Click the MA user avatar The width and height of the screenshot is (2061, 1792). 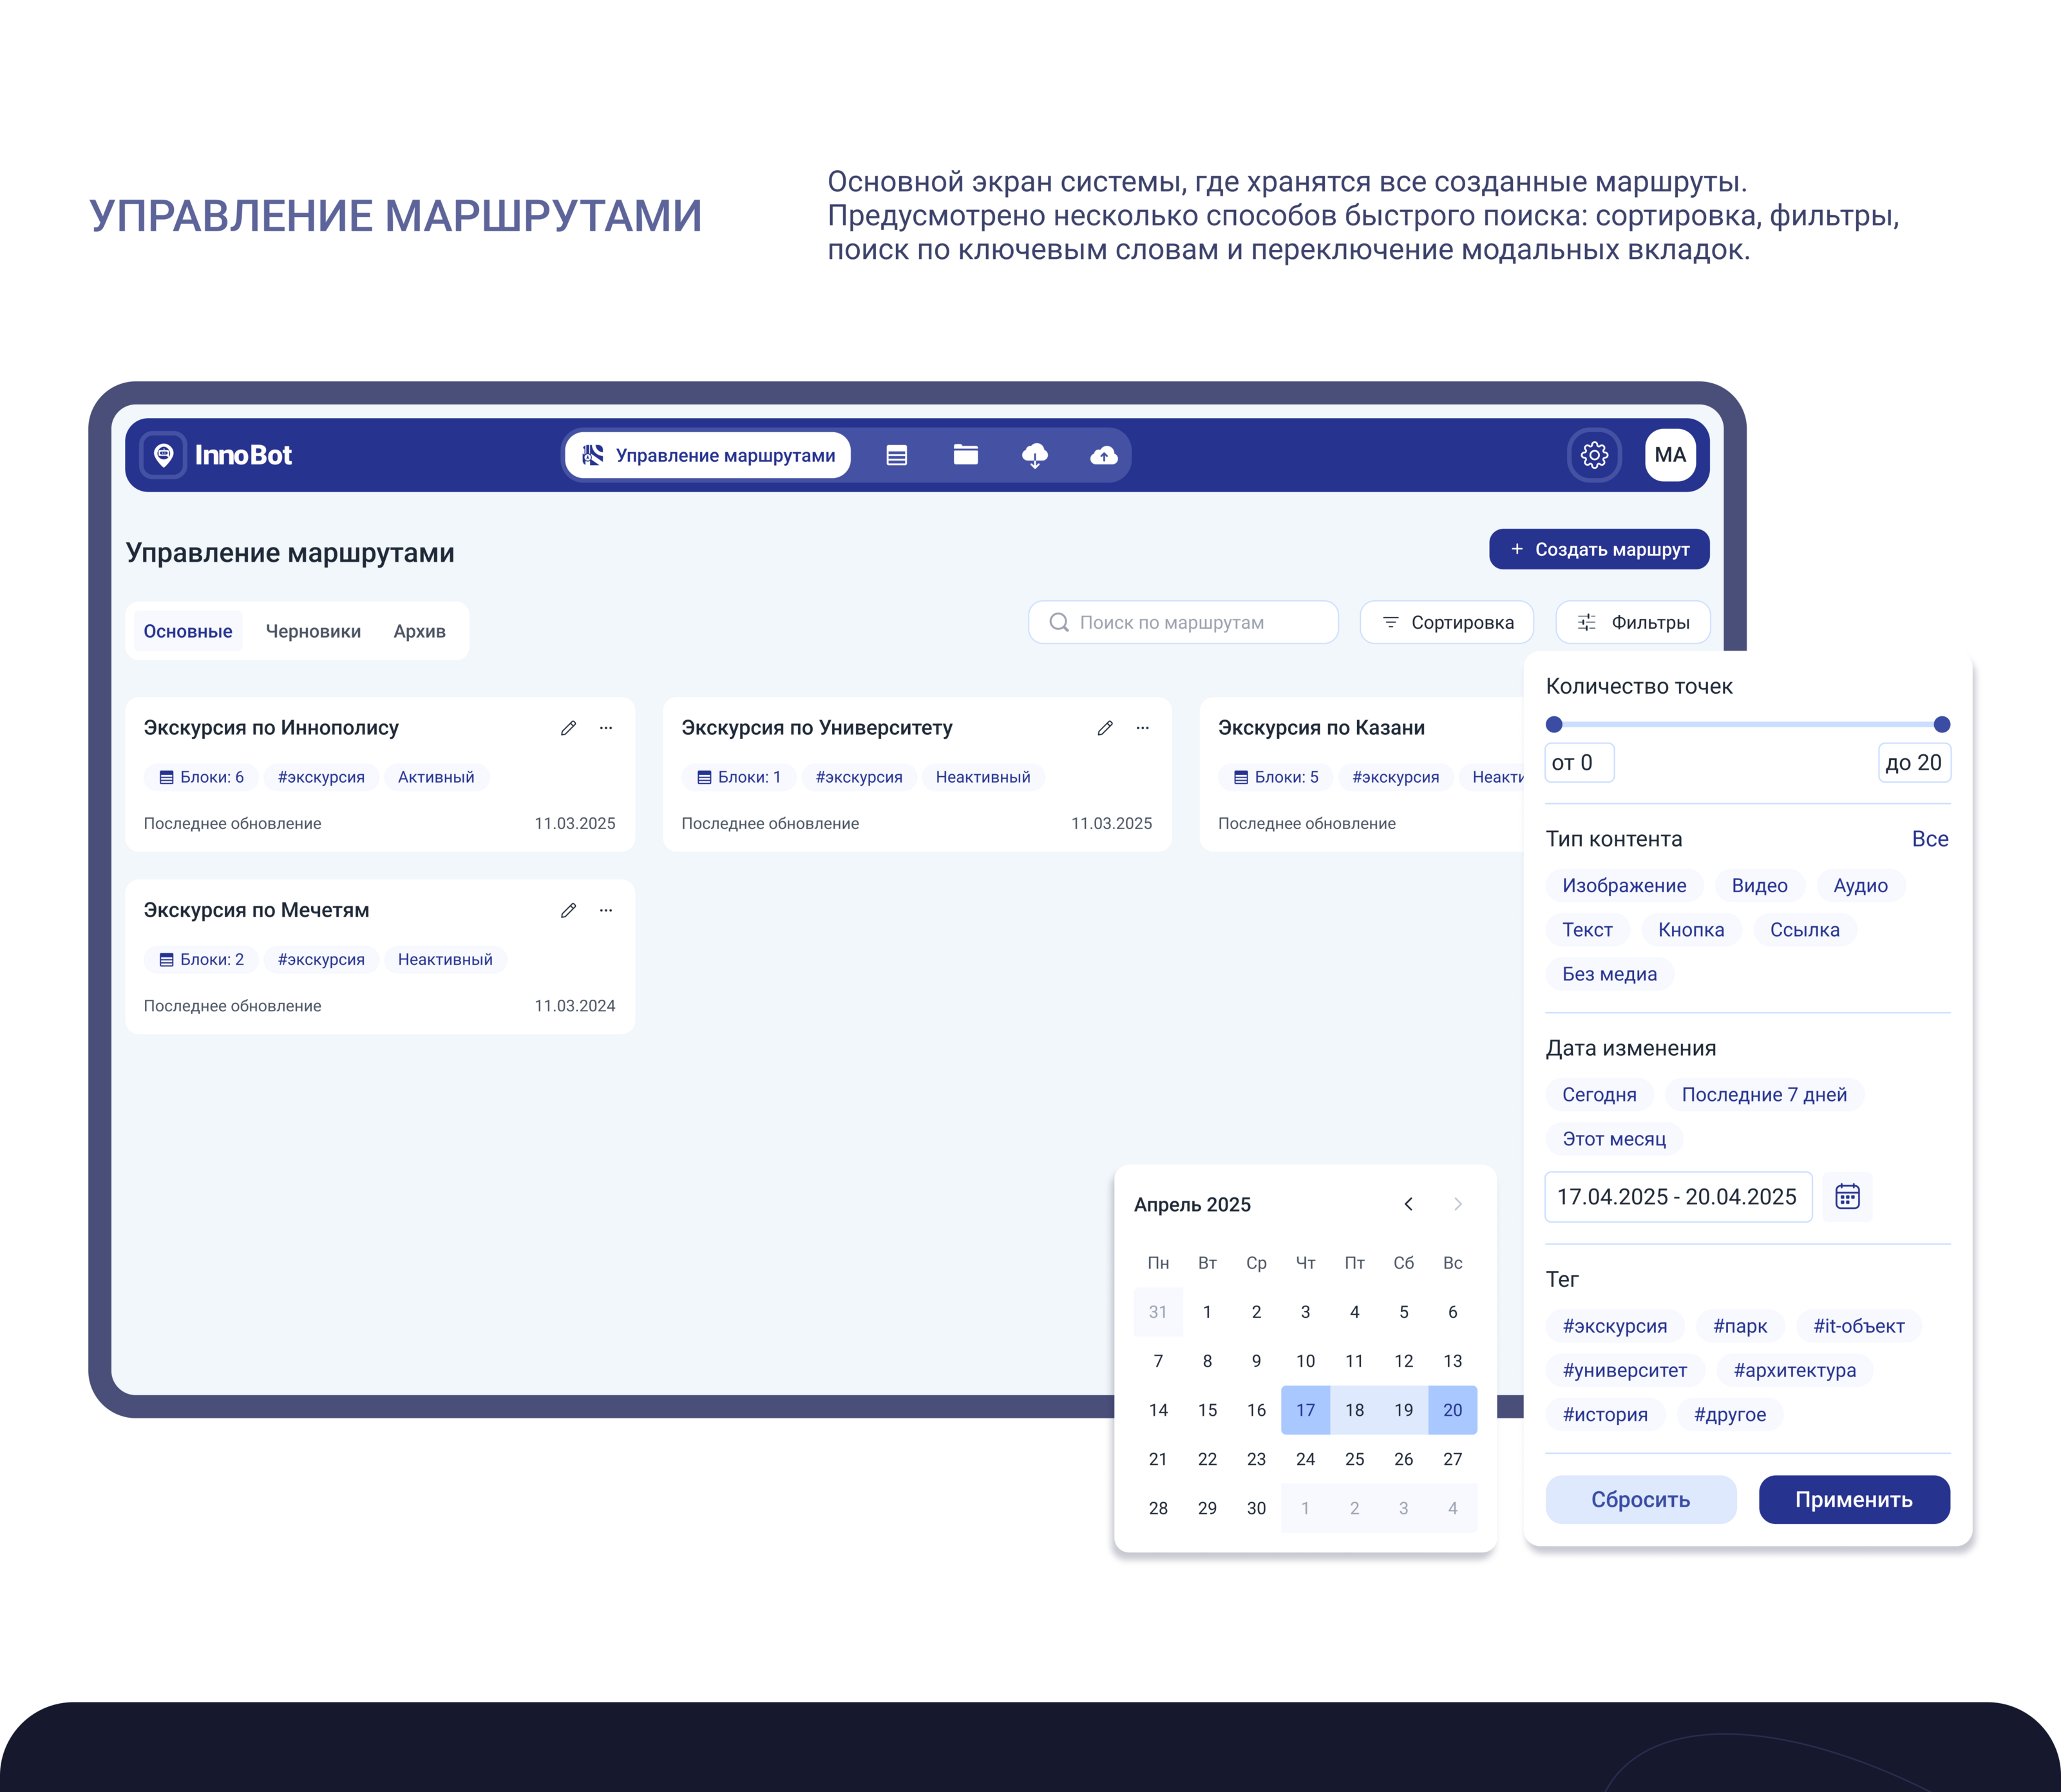[1670, 456]
